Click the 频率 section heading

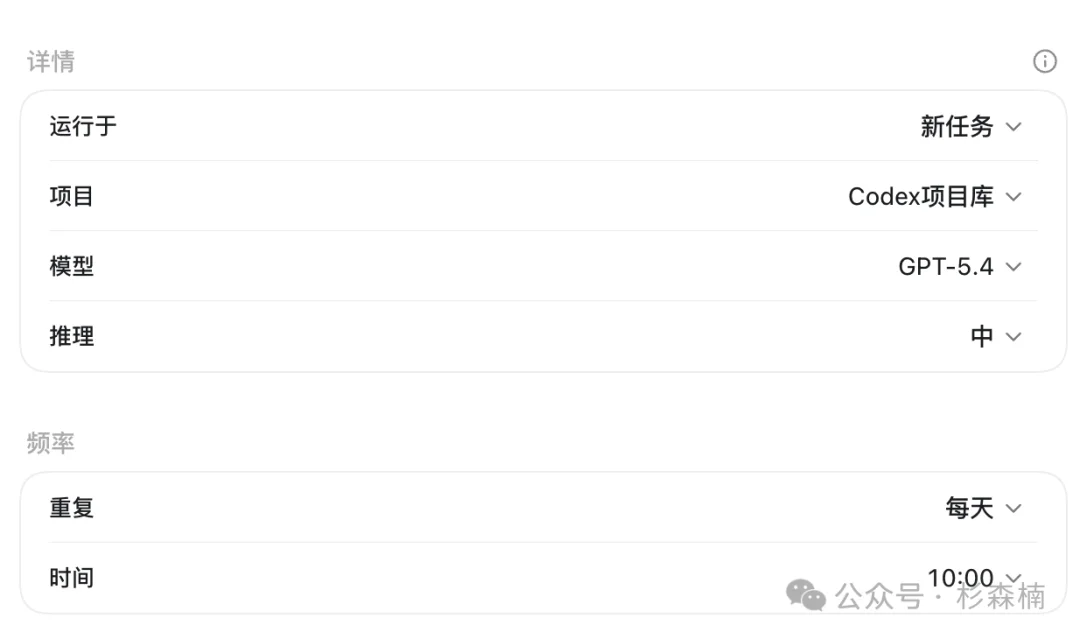(50, 443)
